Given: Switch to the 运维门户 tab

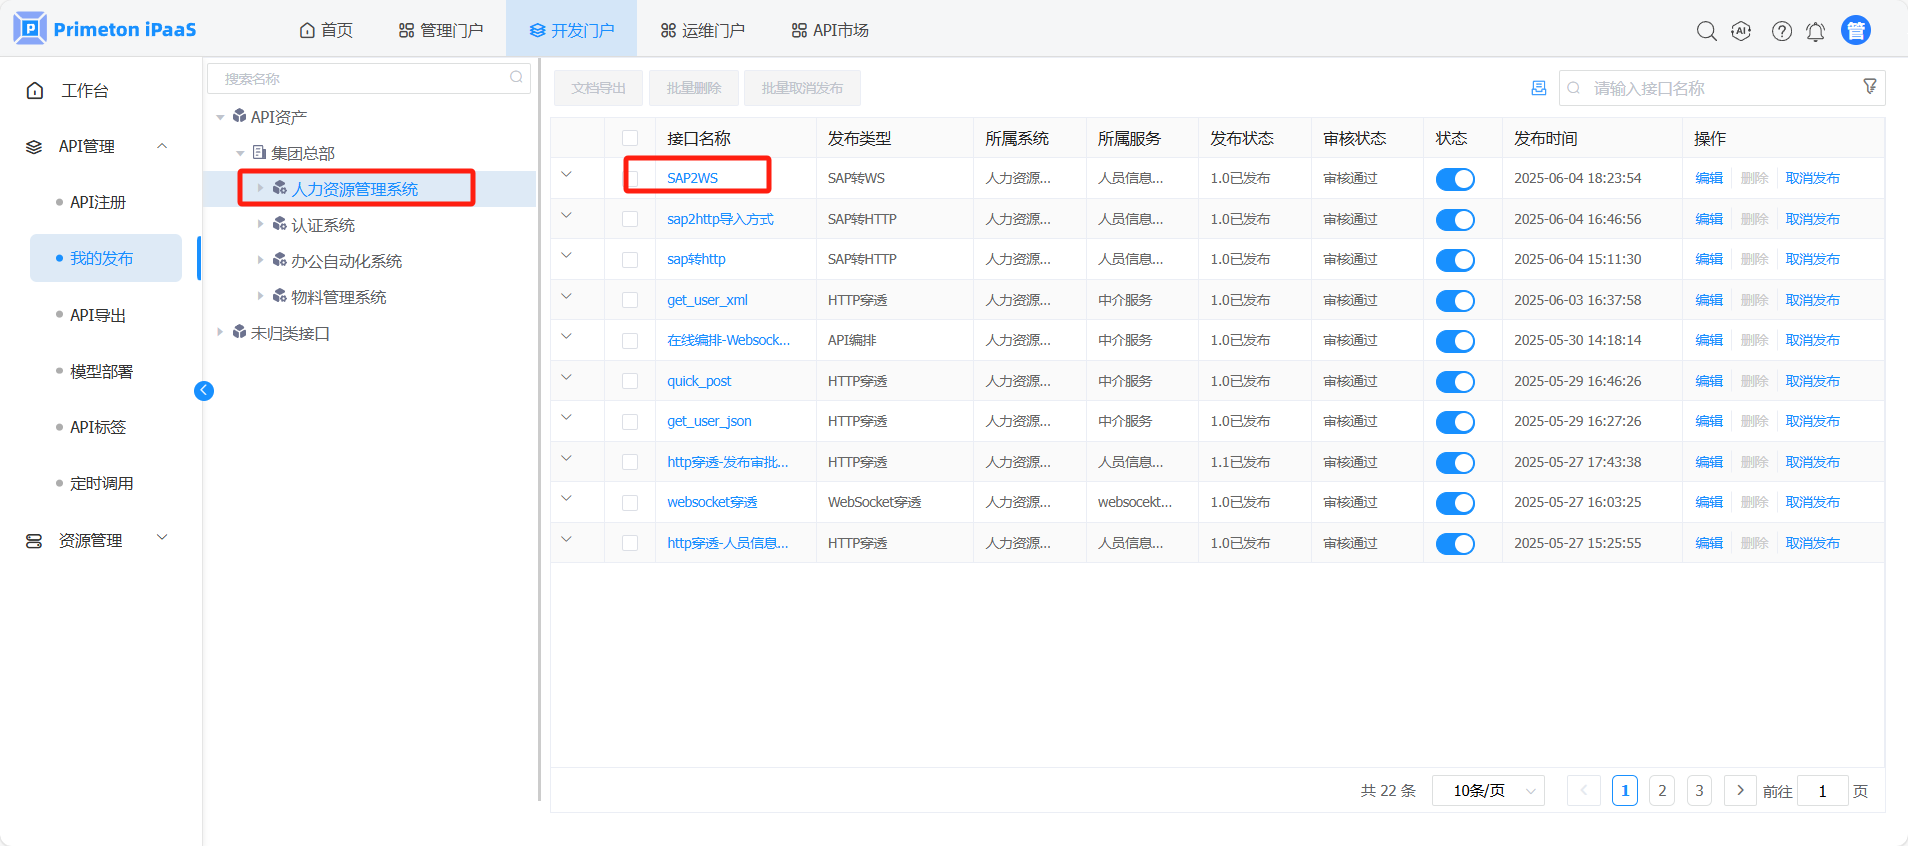Looking at the screenshot, I should tap(702, 30).
